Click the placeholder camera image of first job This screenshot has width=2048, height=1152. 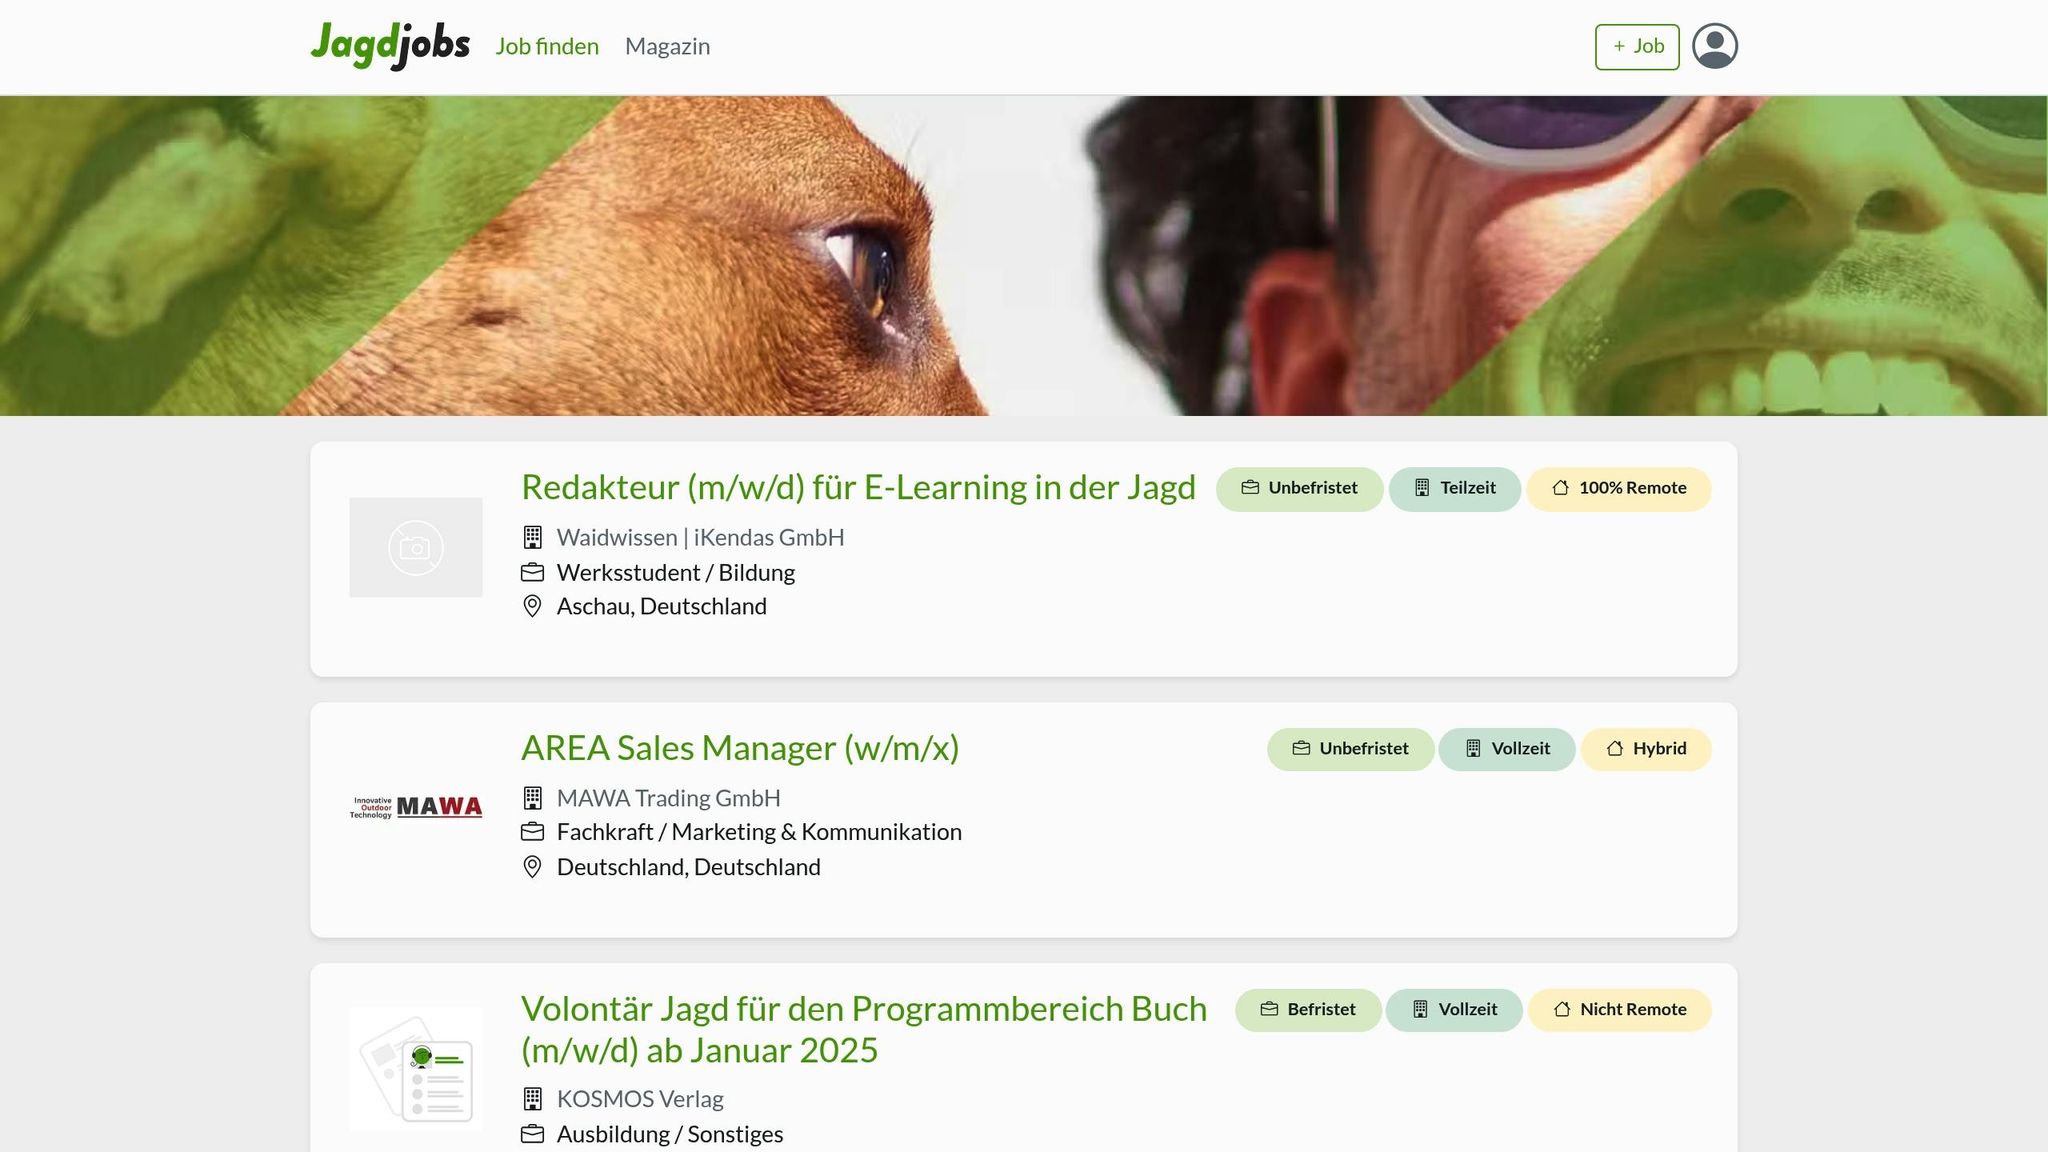416,547
